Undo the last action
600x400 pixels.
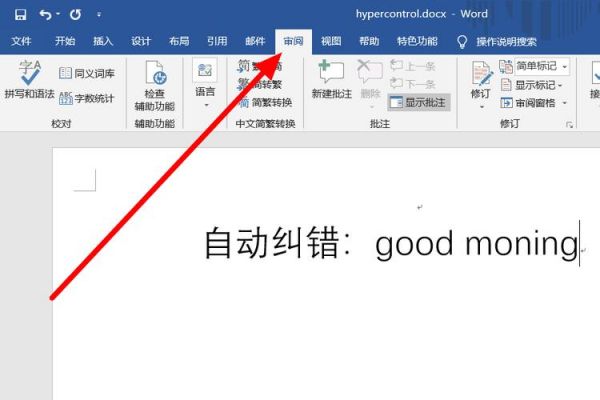tap(46, 15)
